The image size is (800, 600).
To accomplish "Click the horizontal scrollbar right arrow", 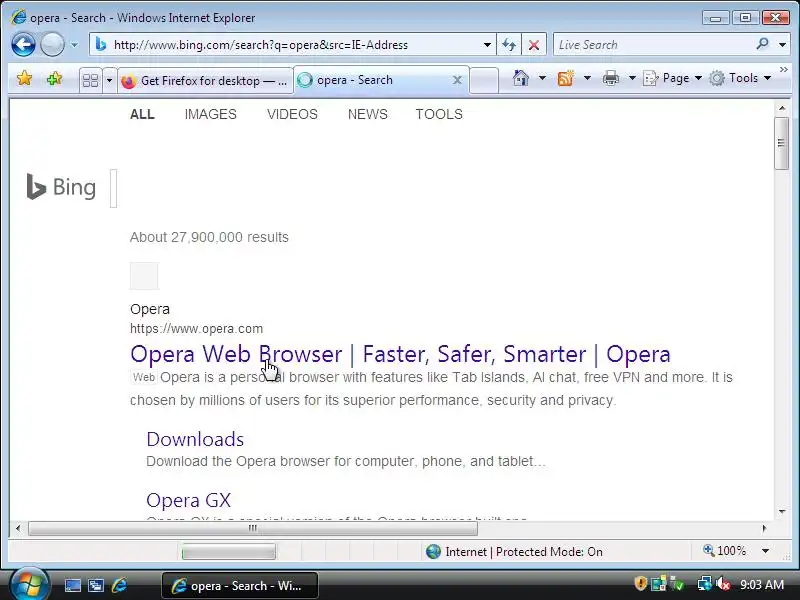I will point(764,528).
